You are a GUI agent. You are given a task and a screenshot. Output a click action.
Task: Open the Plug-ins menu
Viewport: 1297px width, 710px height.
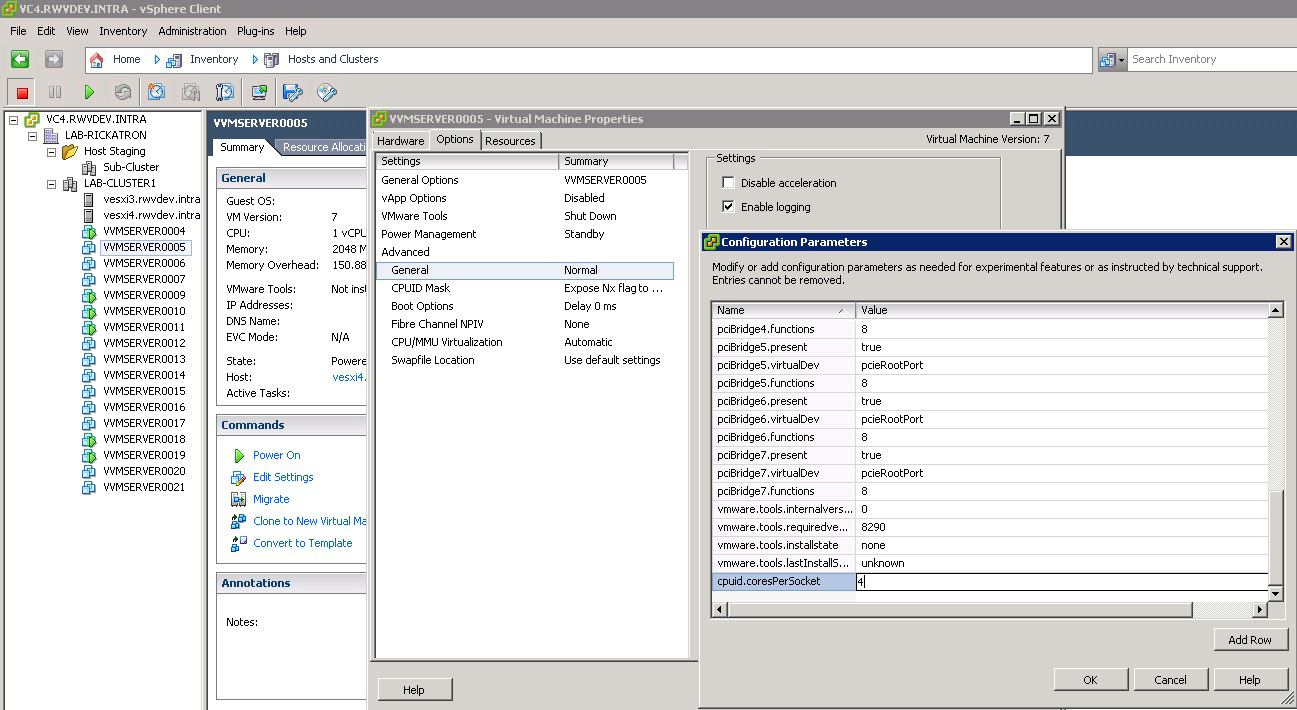tap(256, 31)
